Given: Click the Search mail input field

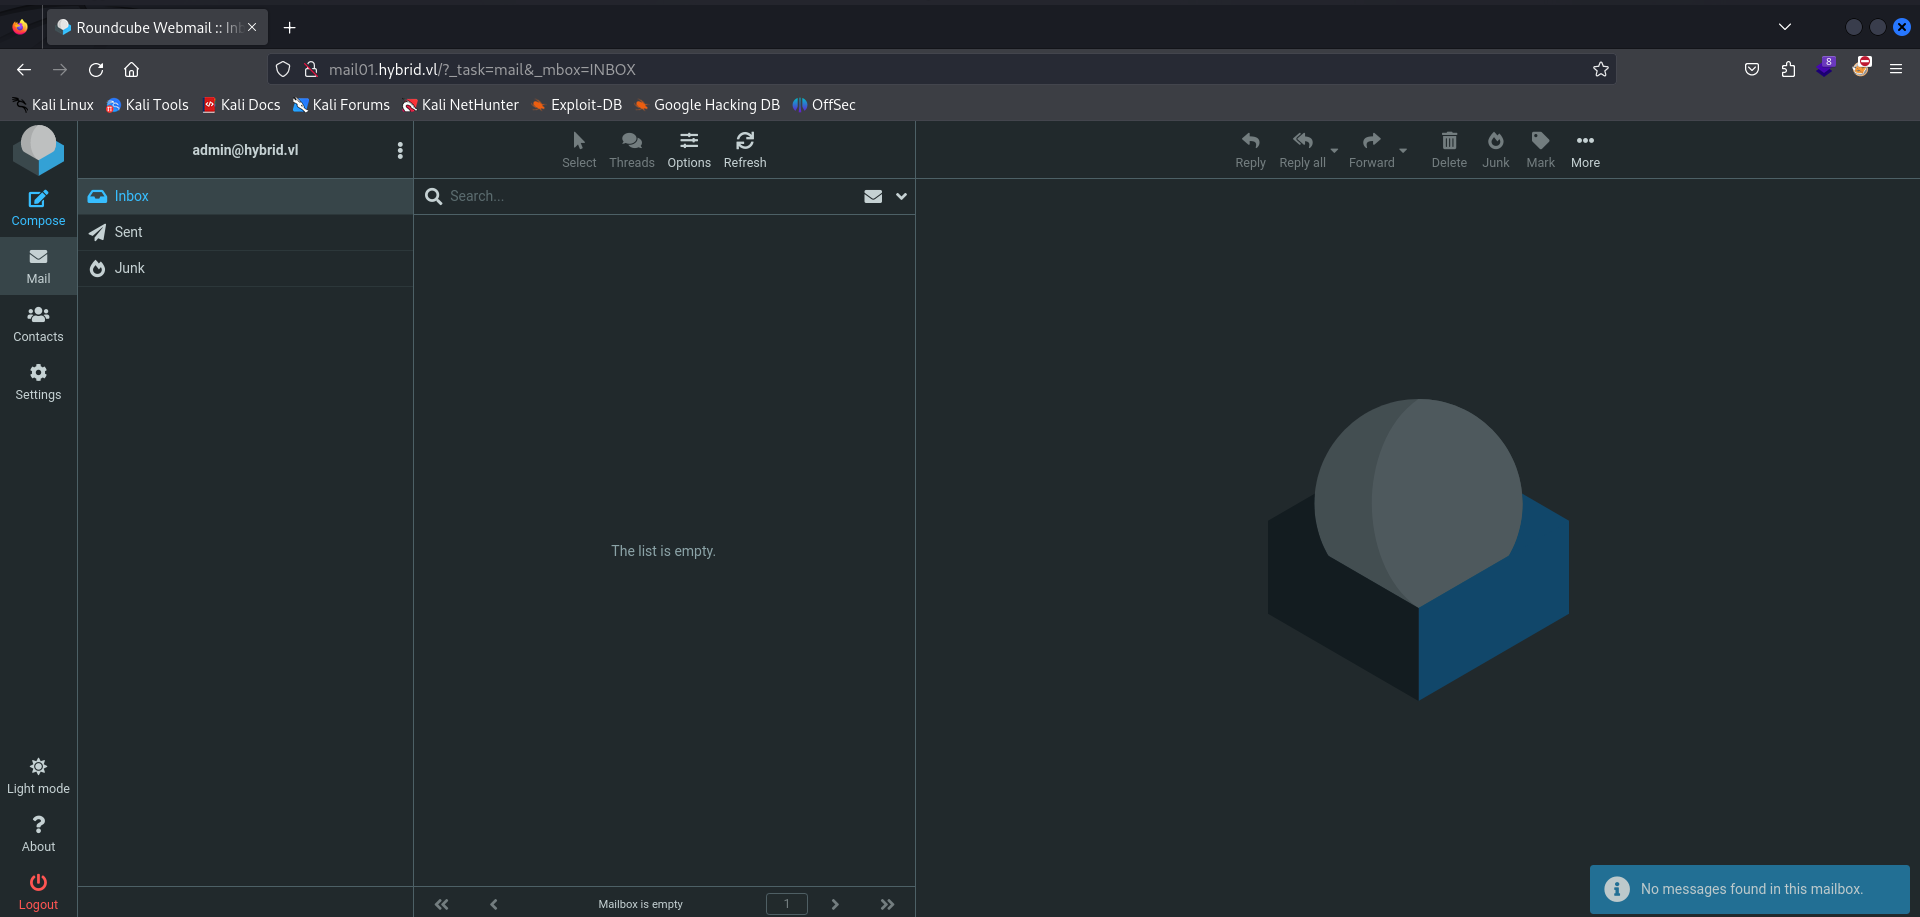Looking at the screenshot, I should point(650,197).
